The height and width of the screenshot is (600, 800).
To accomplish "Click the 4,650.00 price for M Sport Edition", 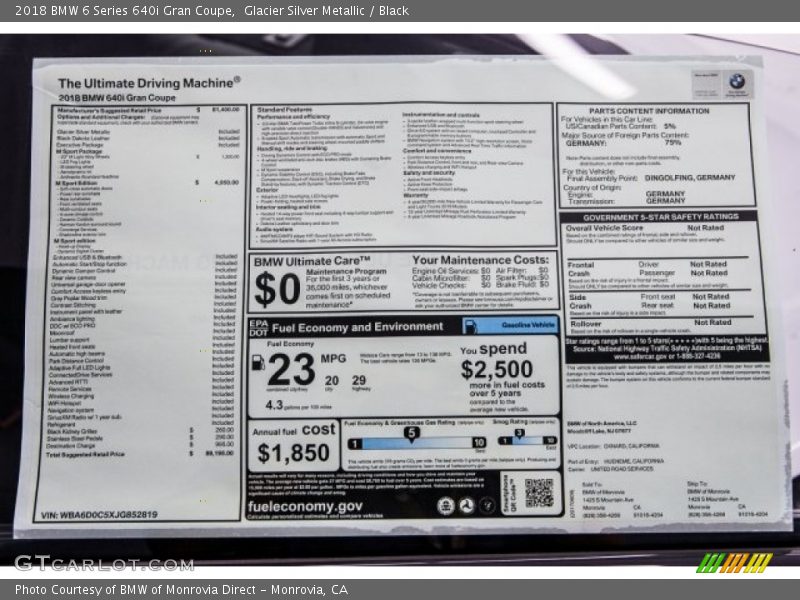I will tap(226, 182).
